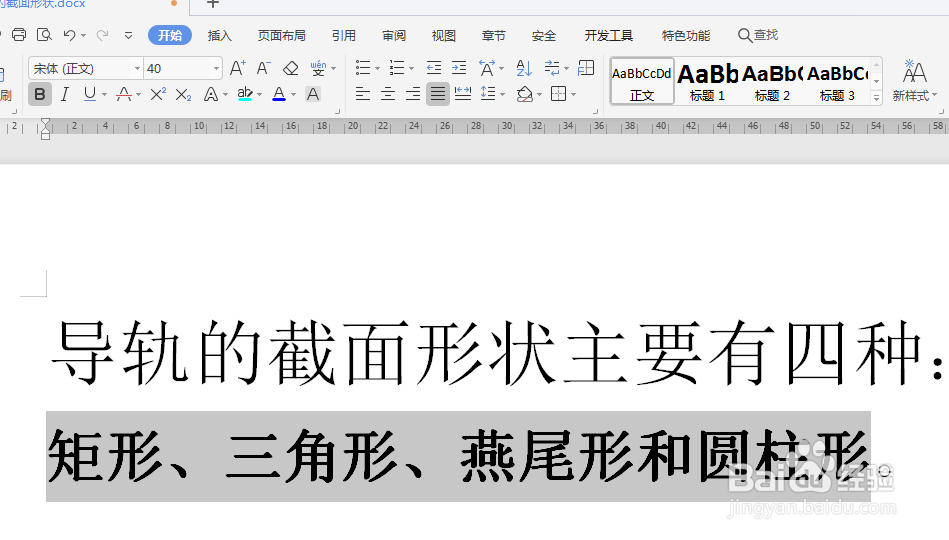Decrease font size with A- icon
Image resolution: width=949 pixels, height=540 pixels.
tap(263, 68)
